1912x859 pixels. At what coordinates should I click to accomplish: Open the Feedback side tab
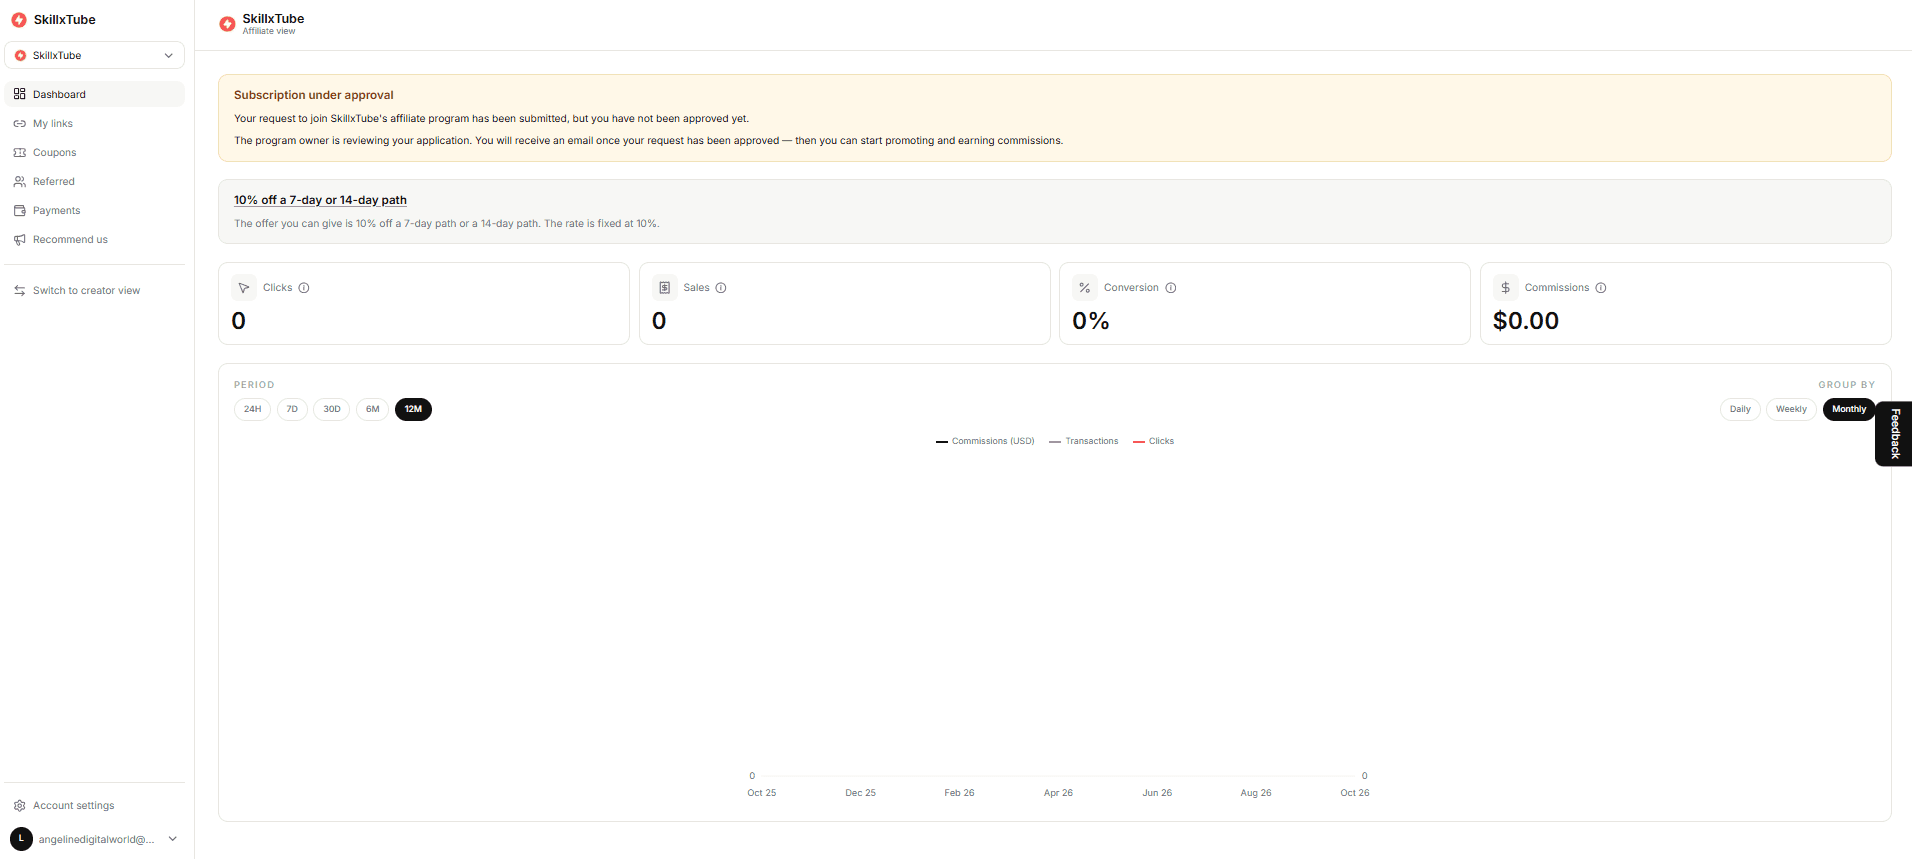point(1894,434)
